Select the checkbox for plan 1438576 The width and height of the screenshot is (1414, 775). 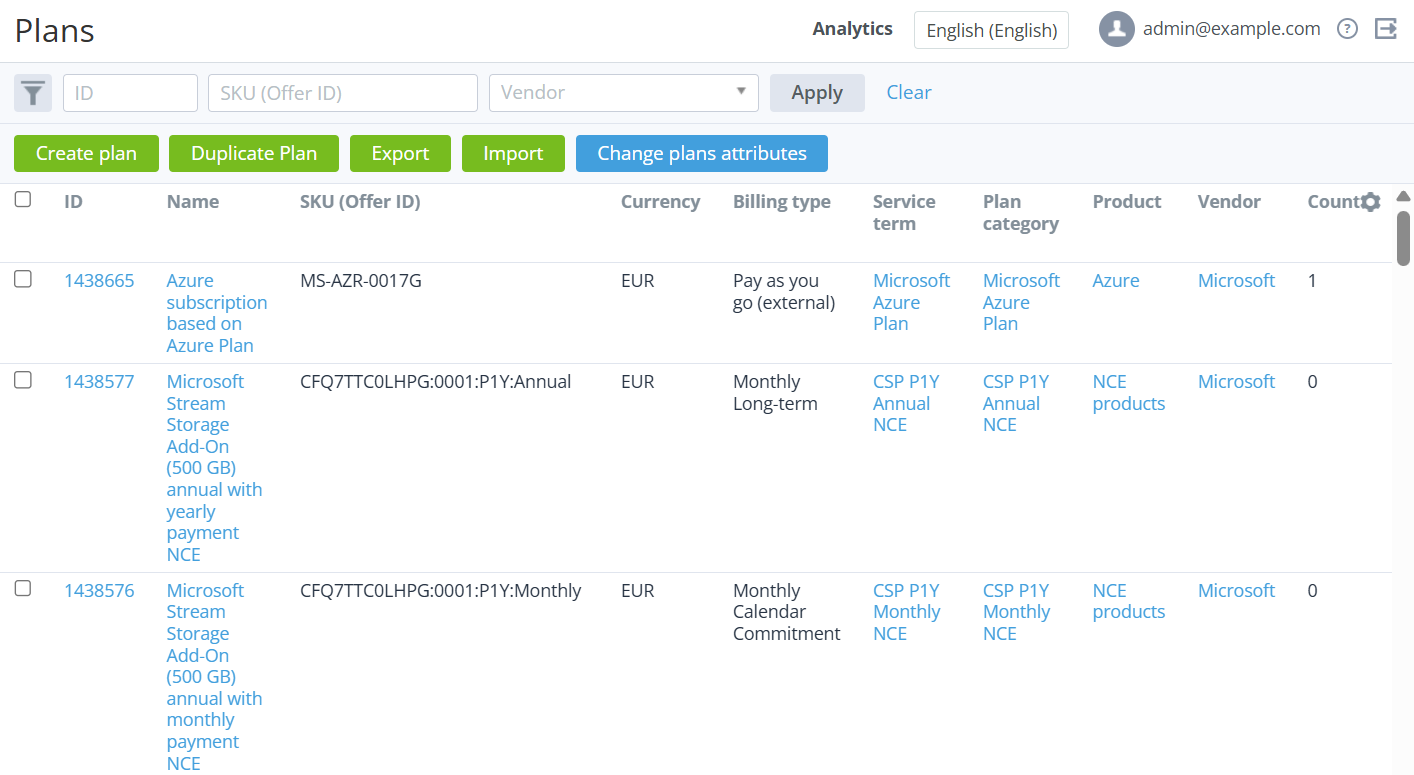[23, 588]
